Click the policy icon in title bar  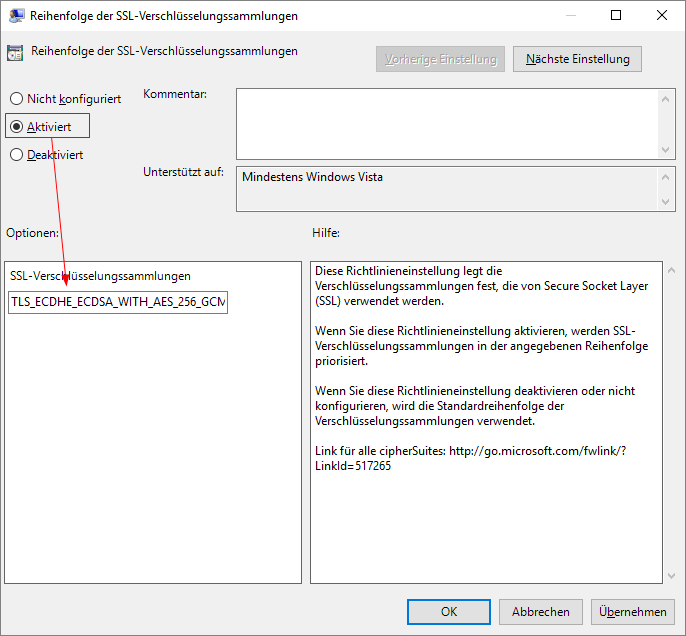pos(16,16)
